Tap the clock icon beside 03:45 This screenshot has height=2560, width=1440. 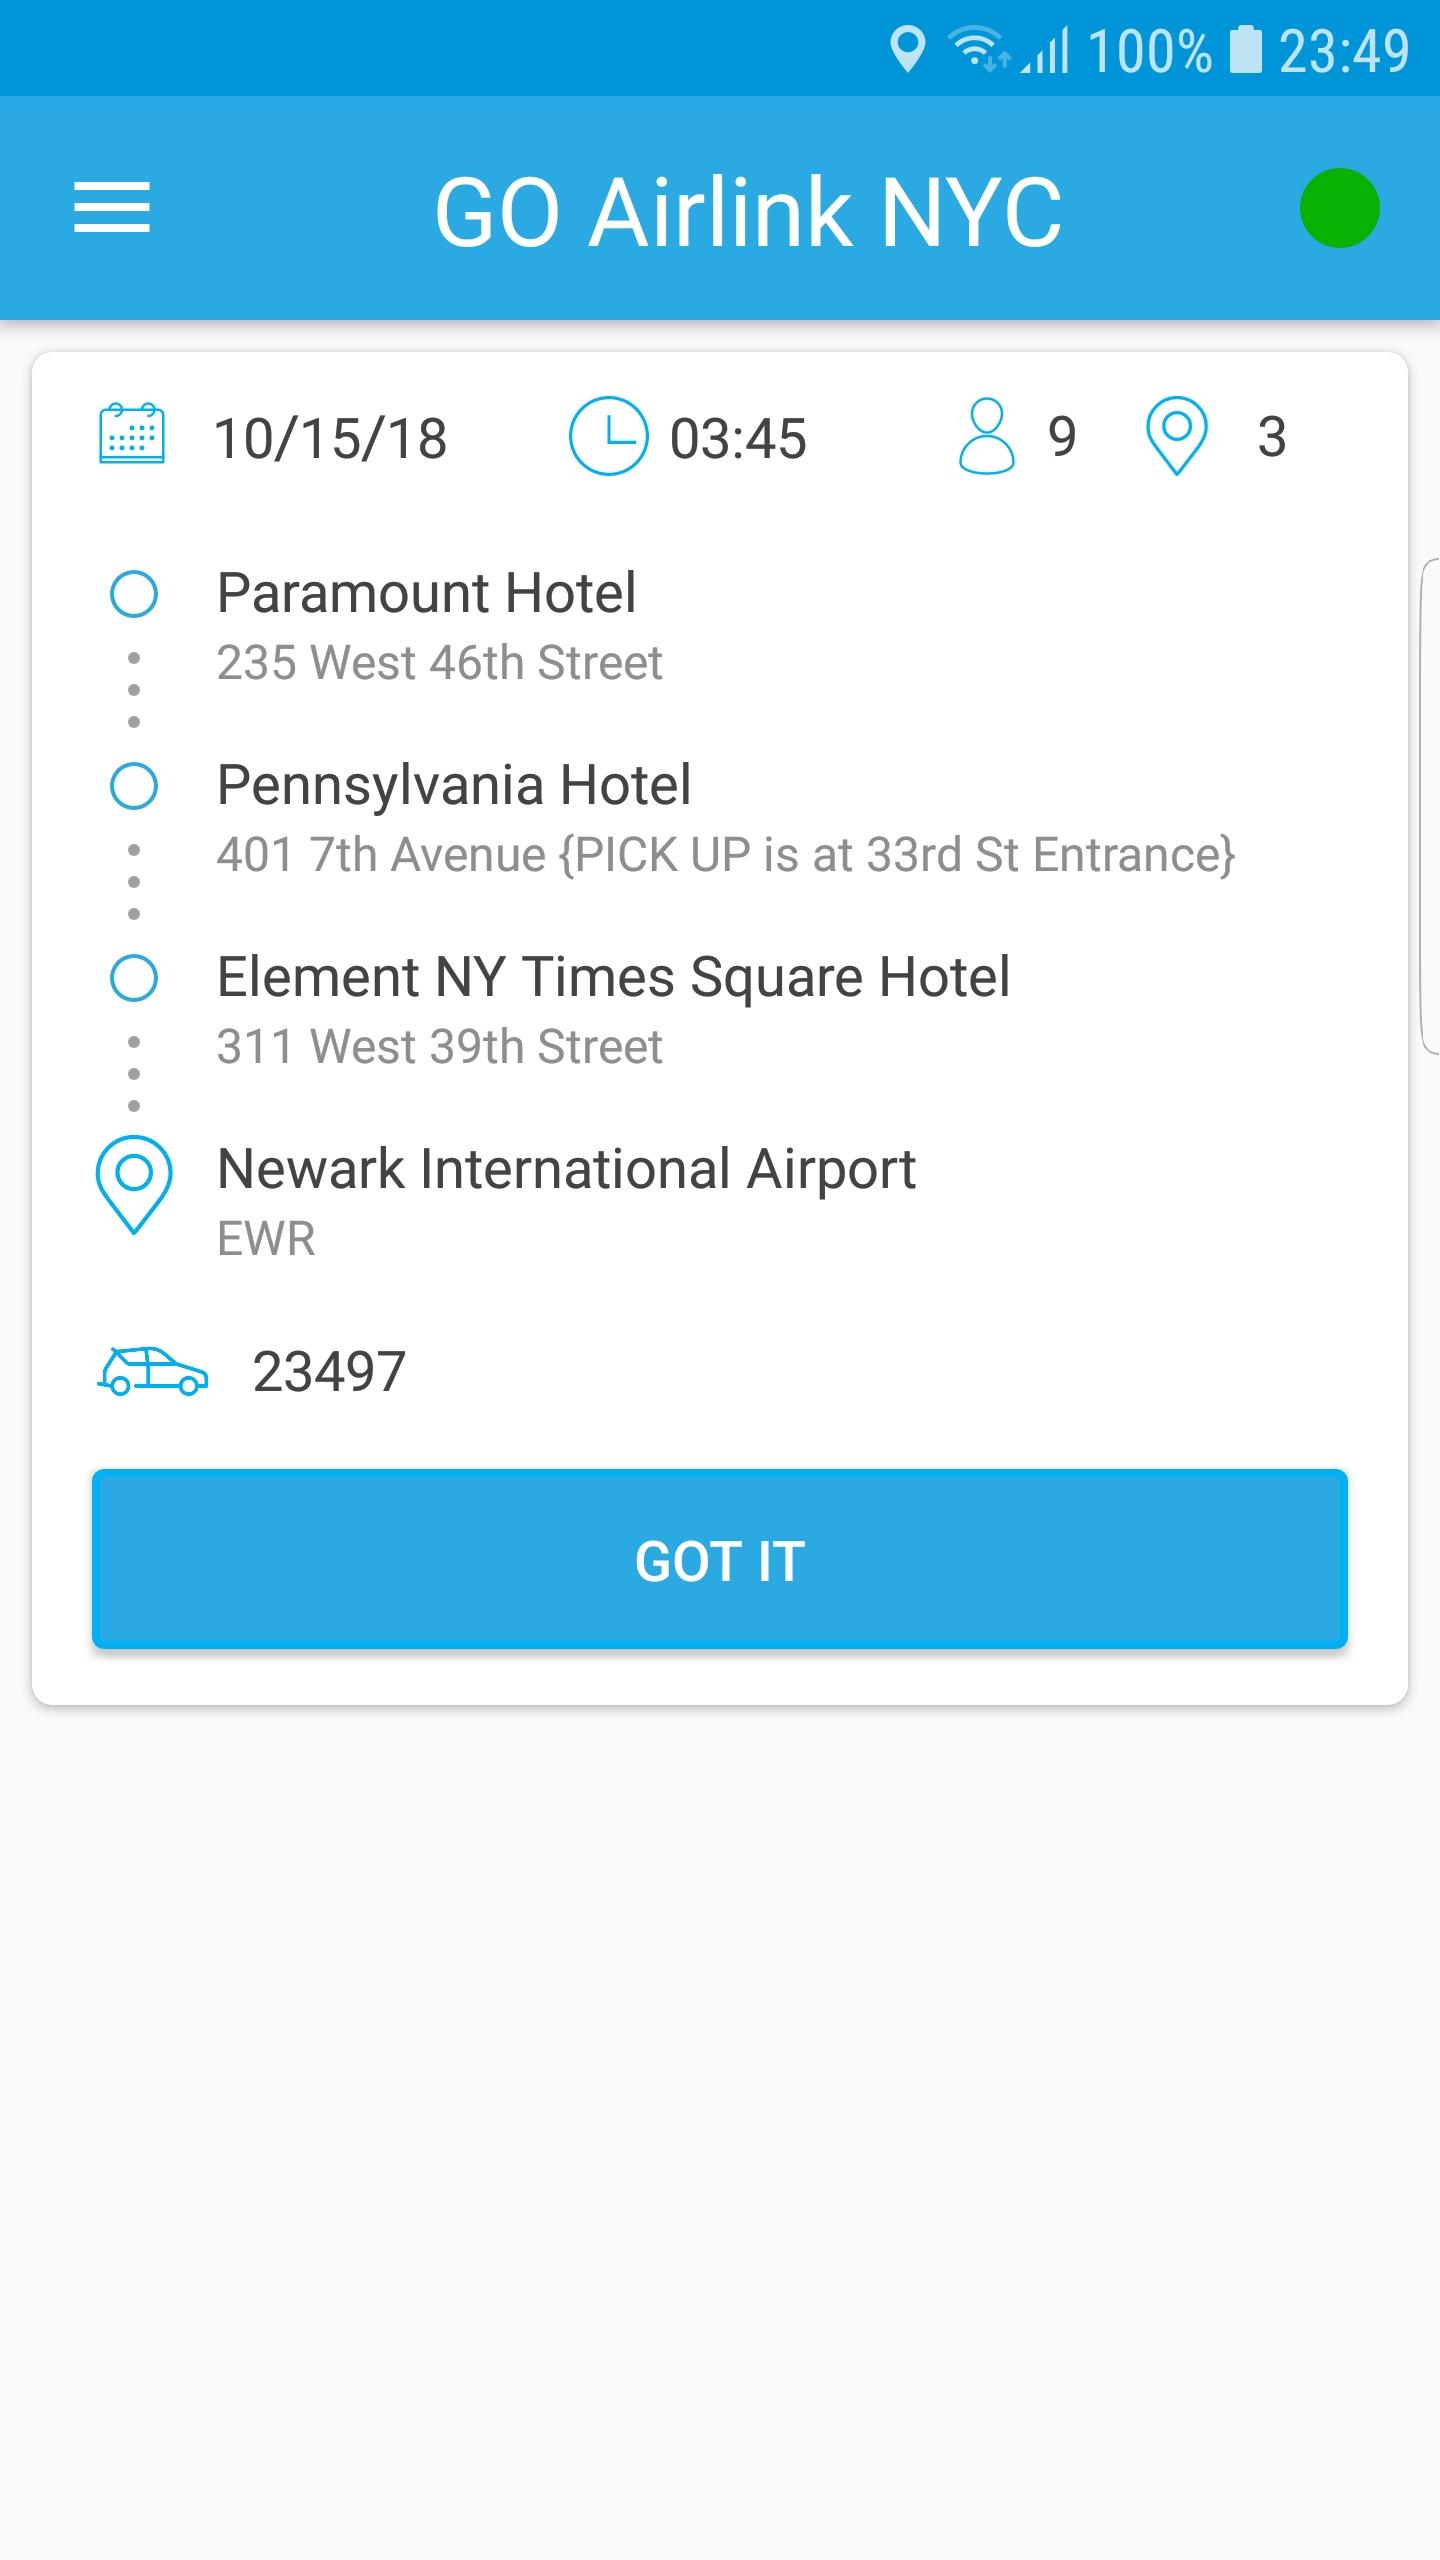[x=608, y=436]
